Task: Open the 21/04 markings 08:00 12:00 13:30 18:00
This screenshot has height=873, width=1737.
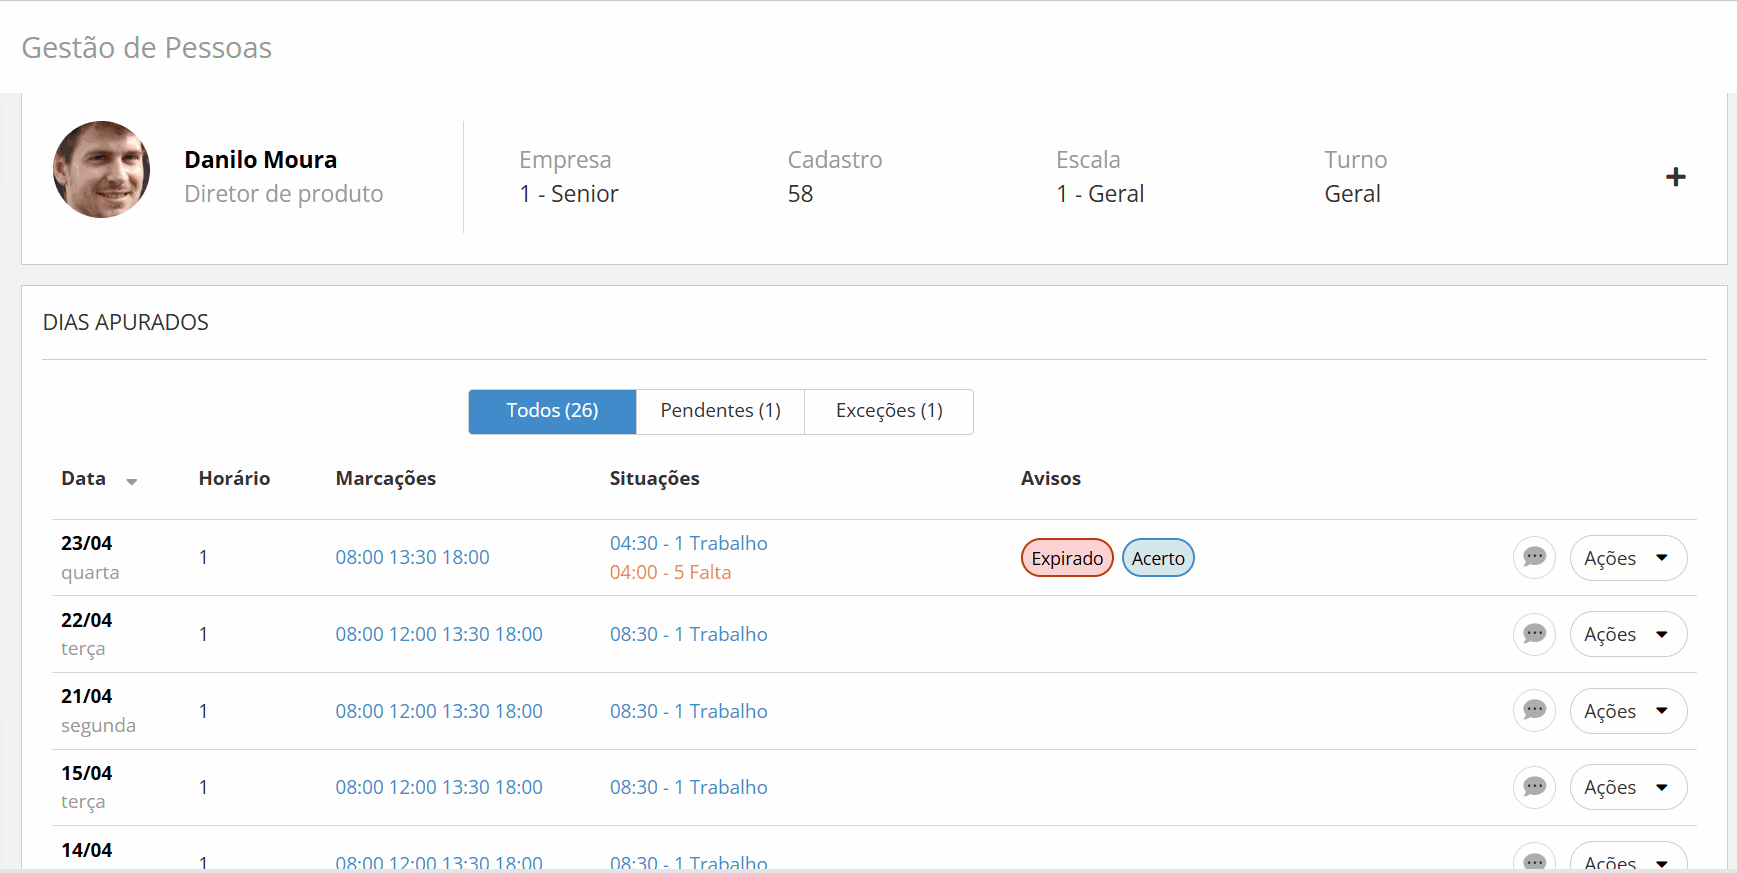Action: point(439,711)
